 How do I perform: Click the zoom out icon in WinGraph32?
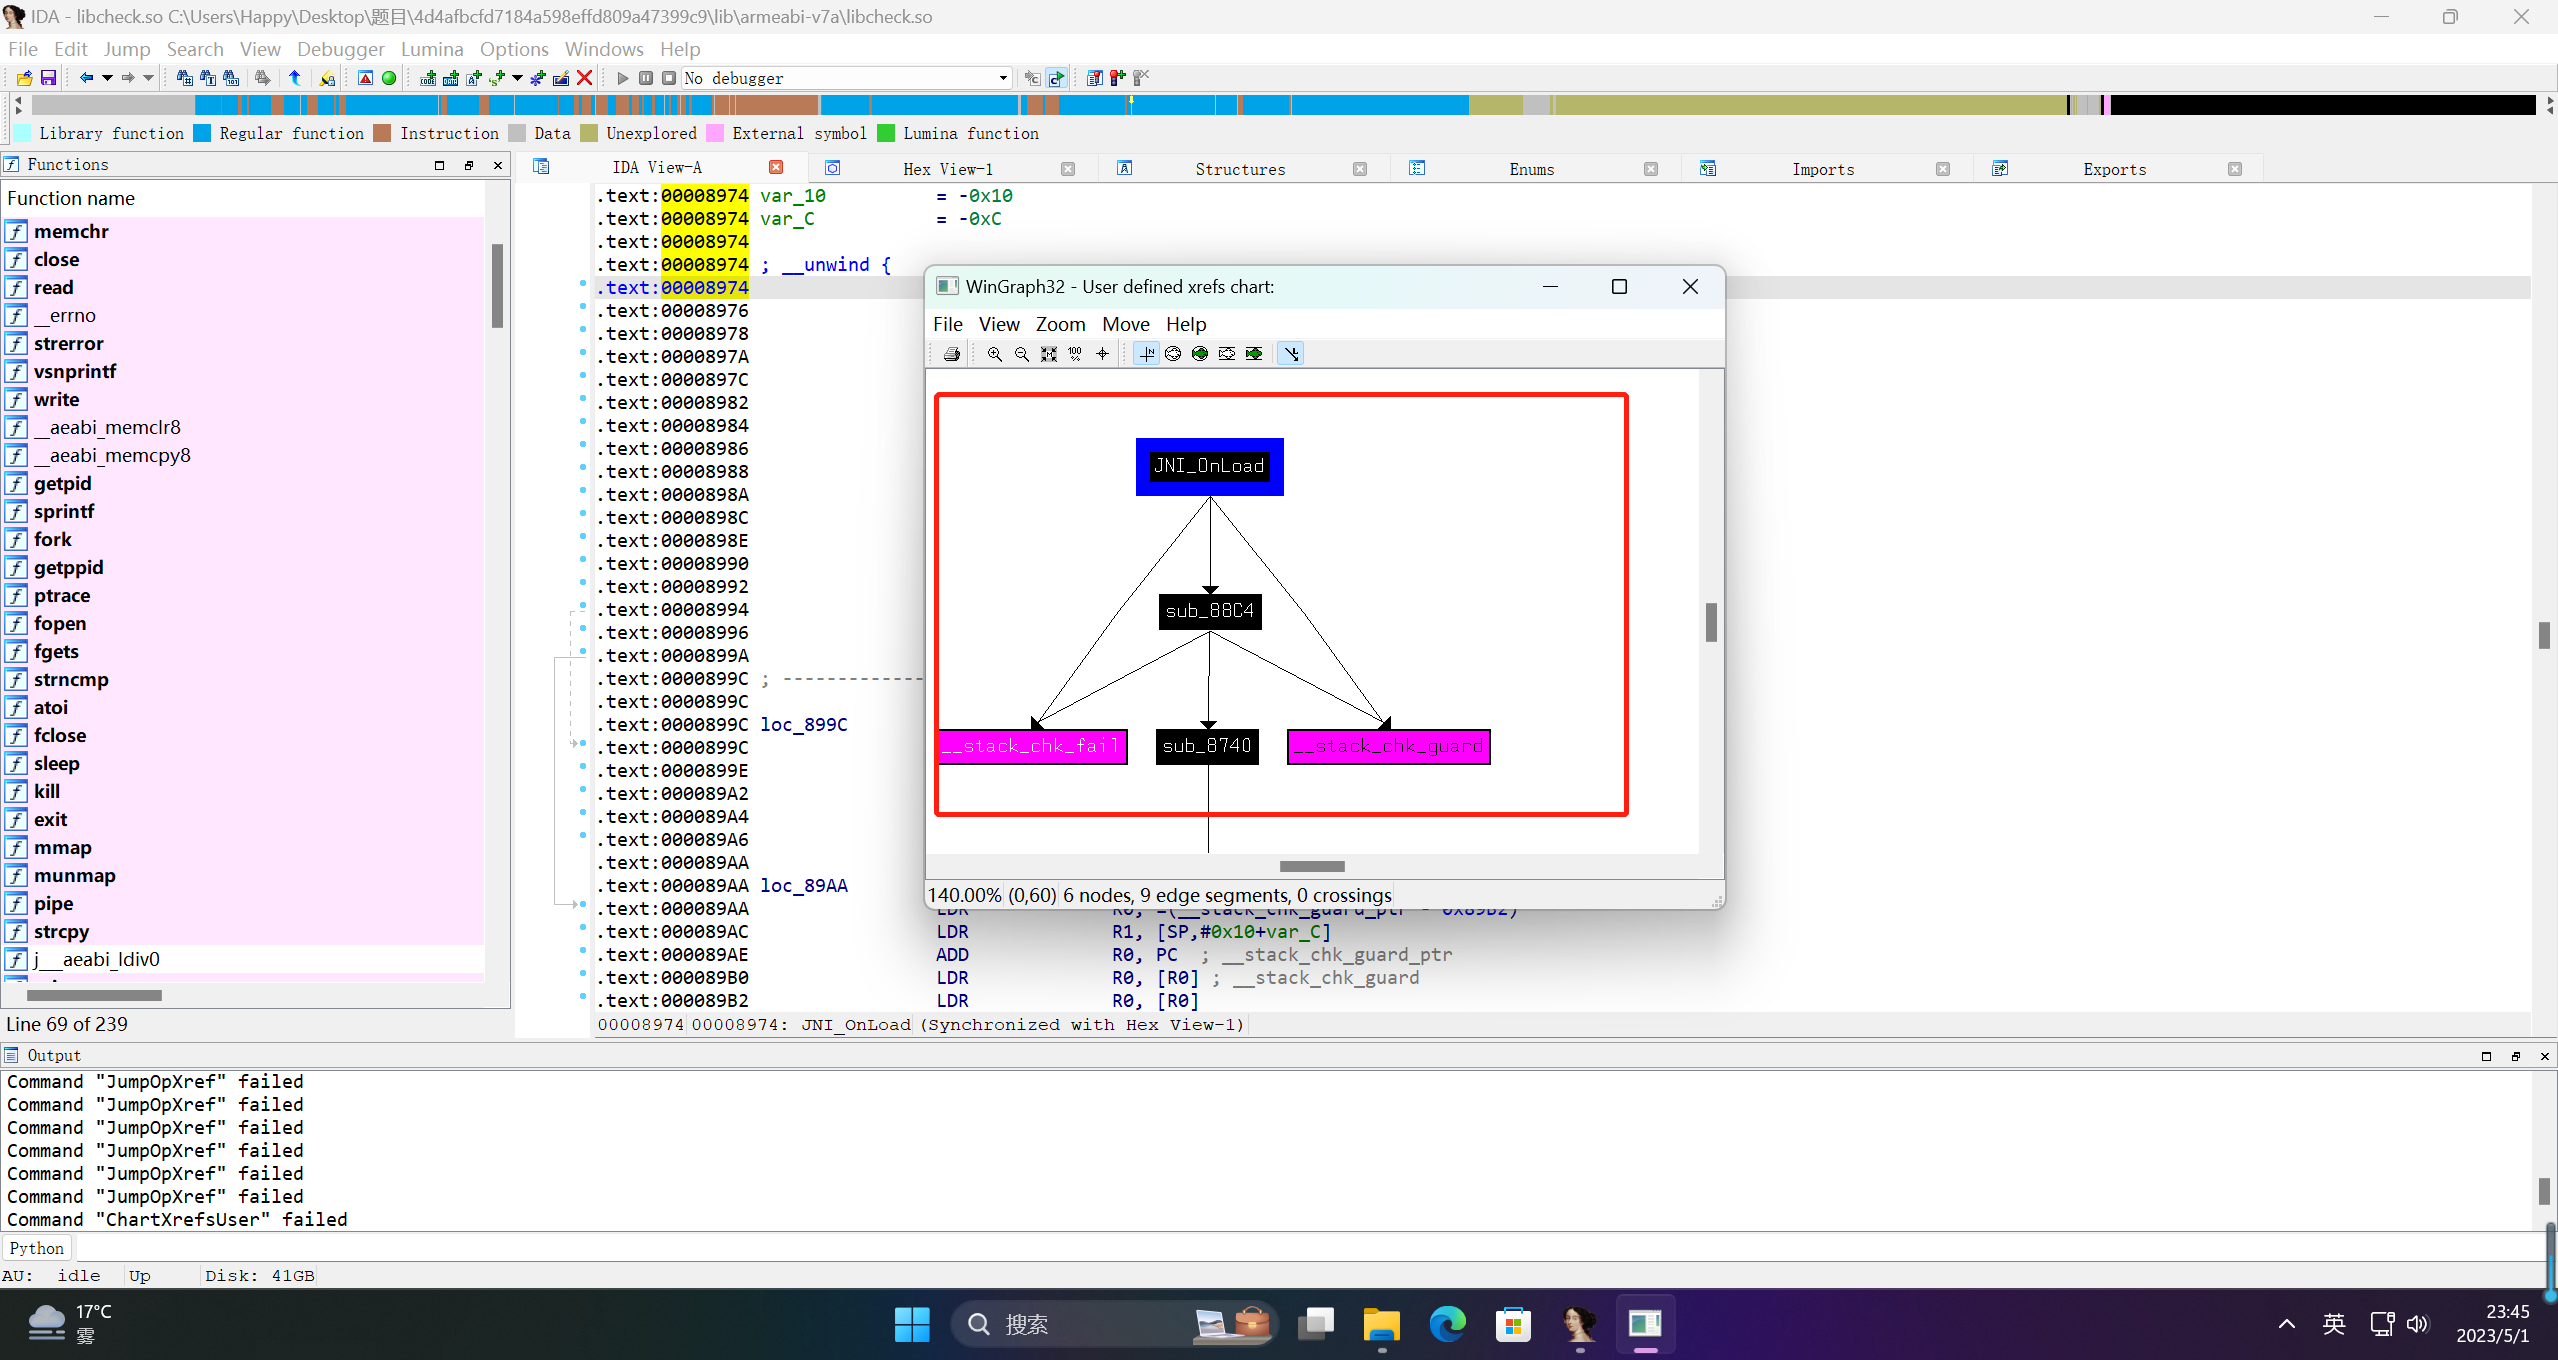click(1021, 354)
